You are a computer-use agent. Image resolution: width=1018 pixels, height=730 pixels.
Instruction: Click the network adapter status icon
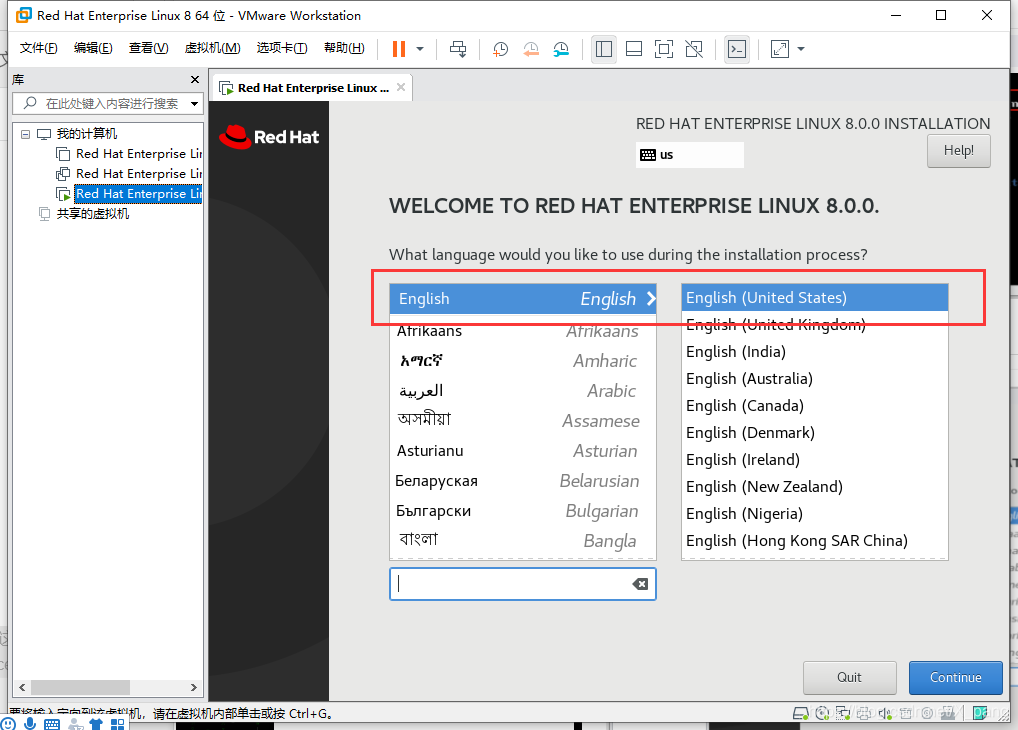pos(843,713)
